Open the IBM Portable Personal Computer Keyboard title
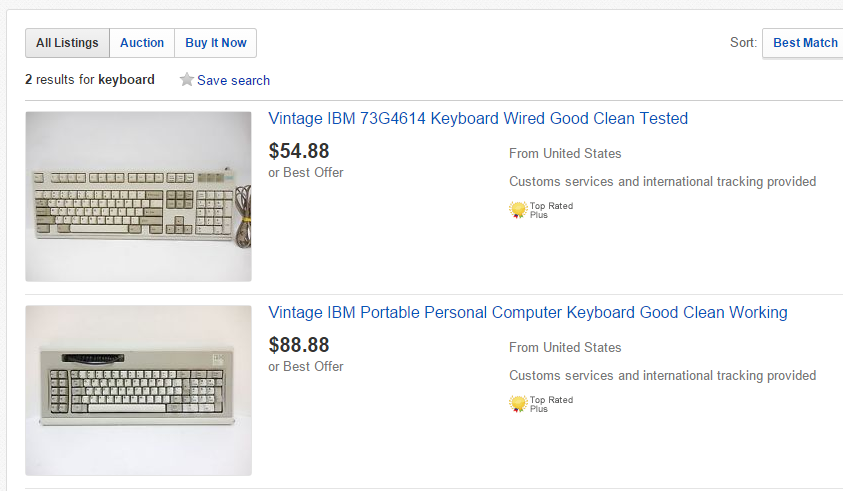Viewport: 843px width, 491px height. tap(528, 313)
